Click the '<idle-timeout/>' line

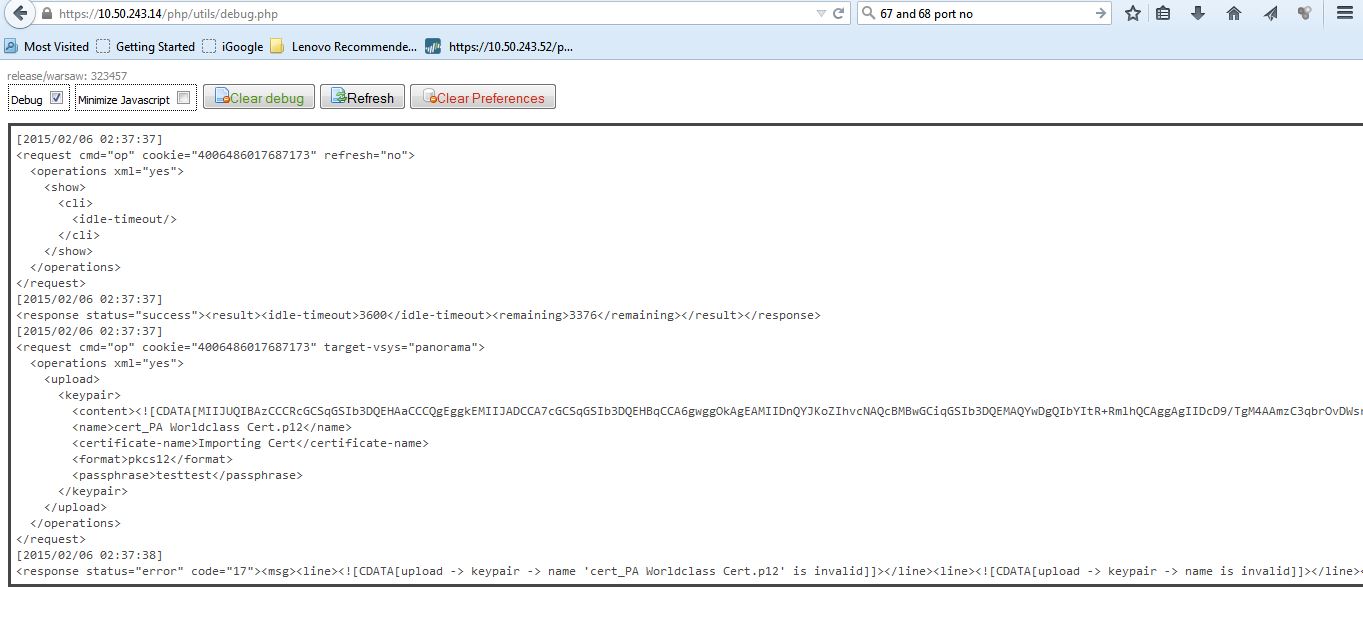click(124, 219)
